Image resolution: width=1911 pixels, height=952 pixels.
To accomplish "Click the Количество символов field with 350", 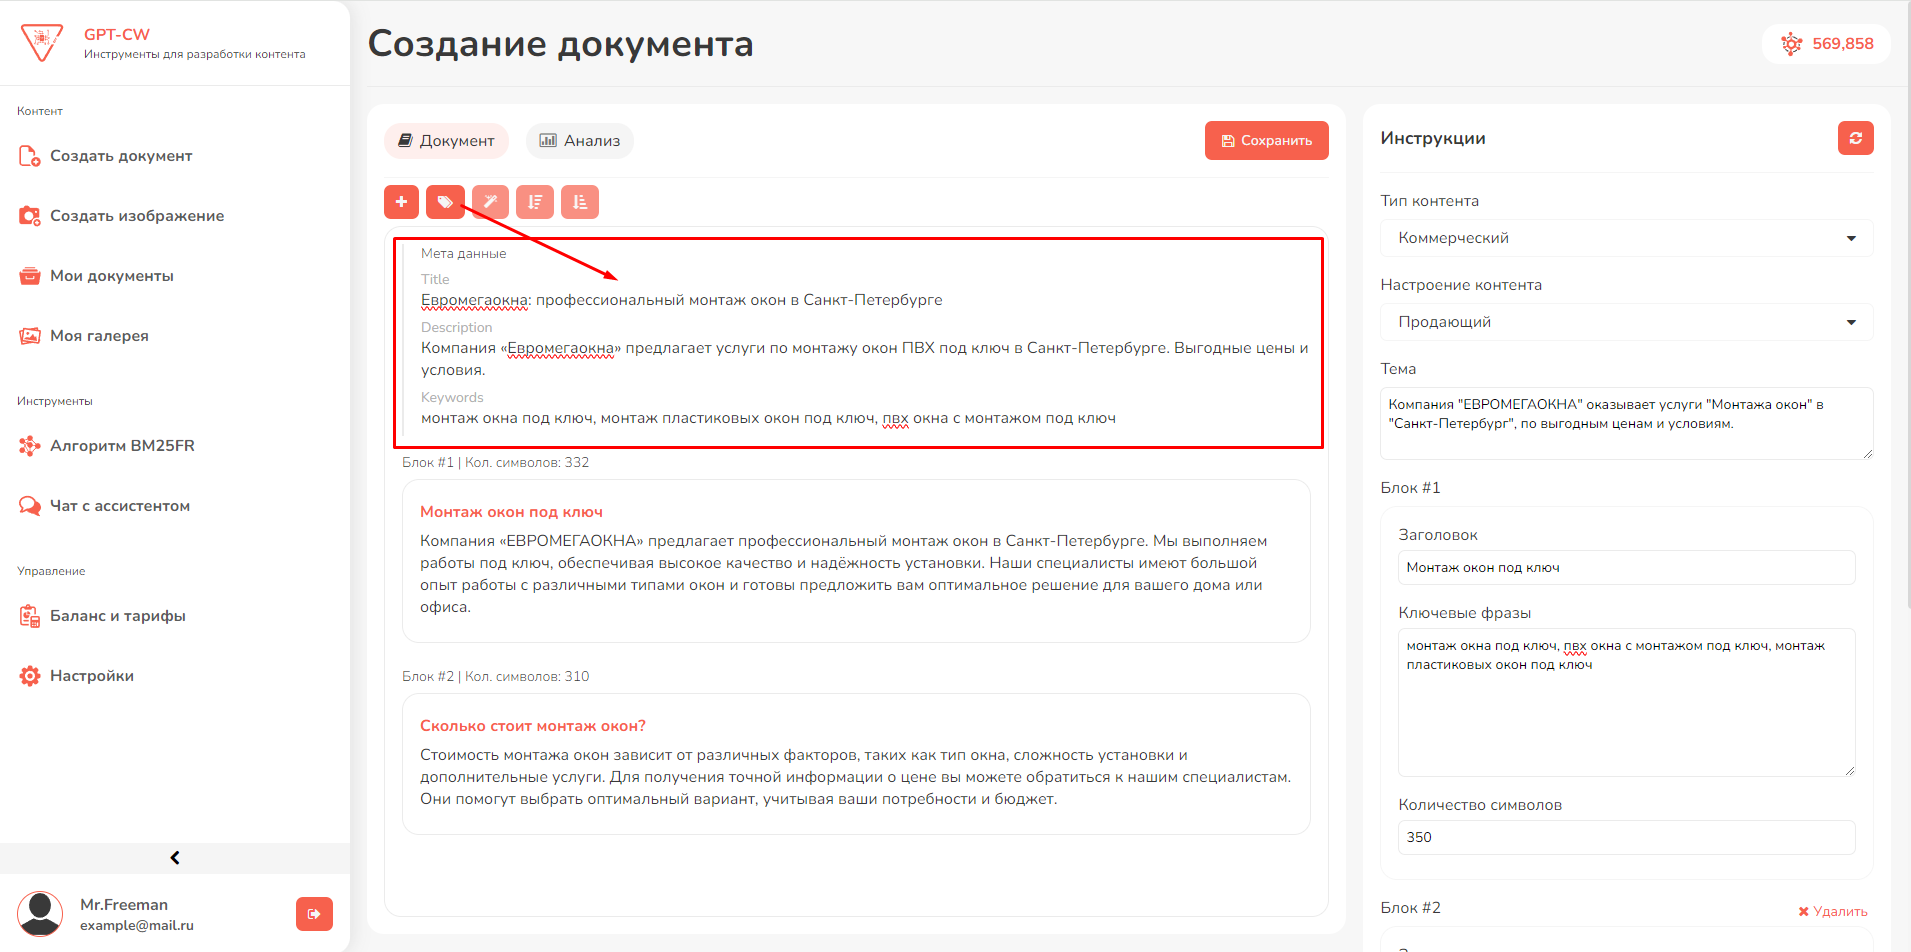I will point(1626,837).
